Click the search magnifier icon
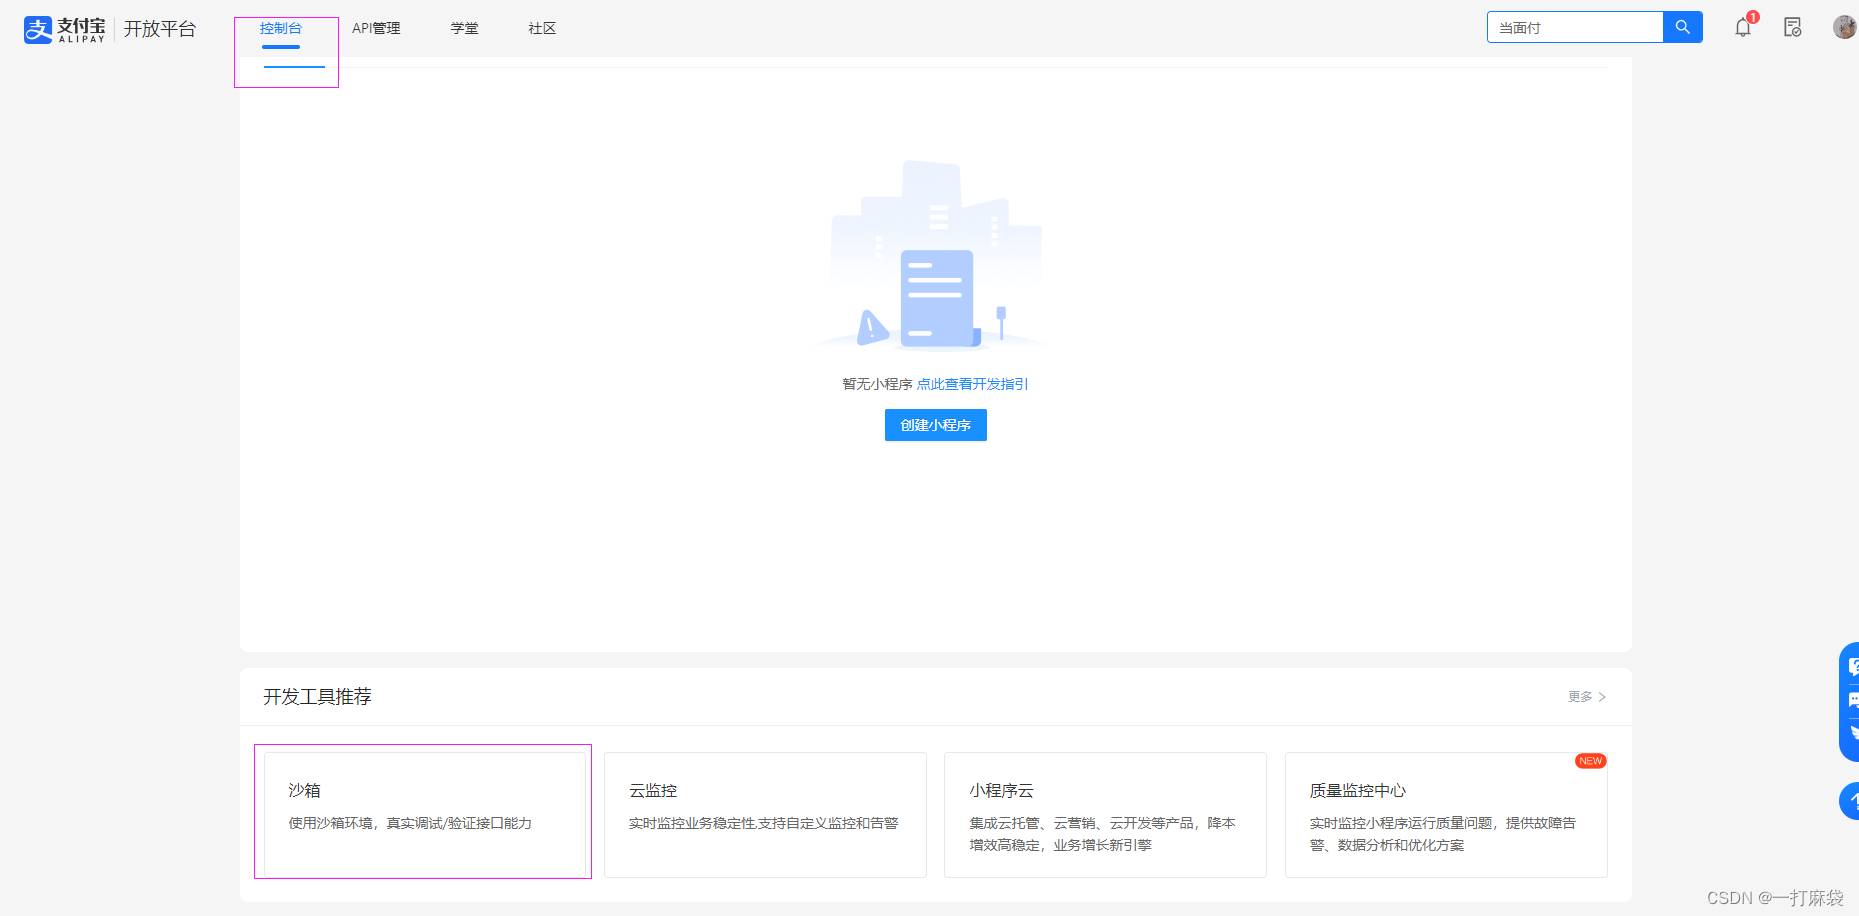1859x916 pixels. click(1682, 27)
